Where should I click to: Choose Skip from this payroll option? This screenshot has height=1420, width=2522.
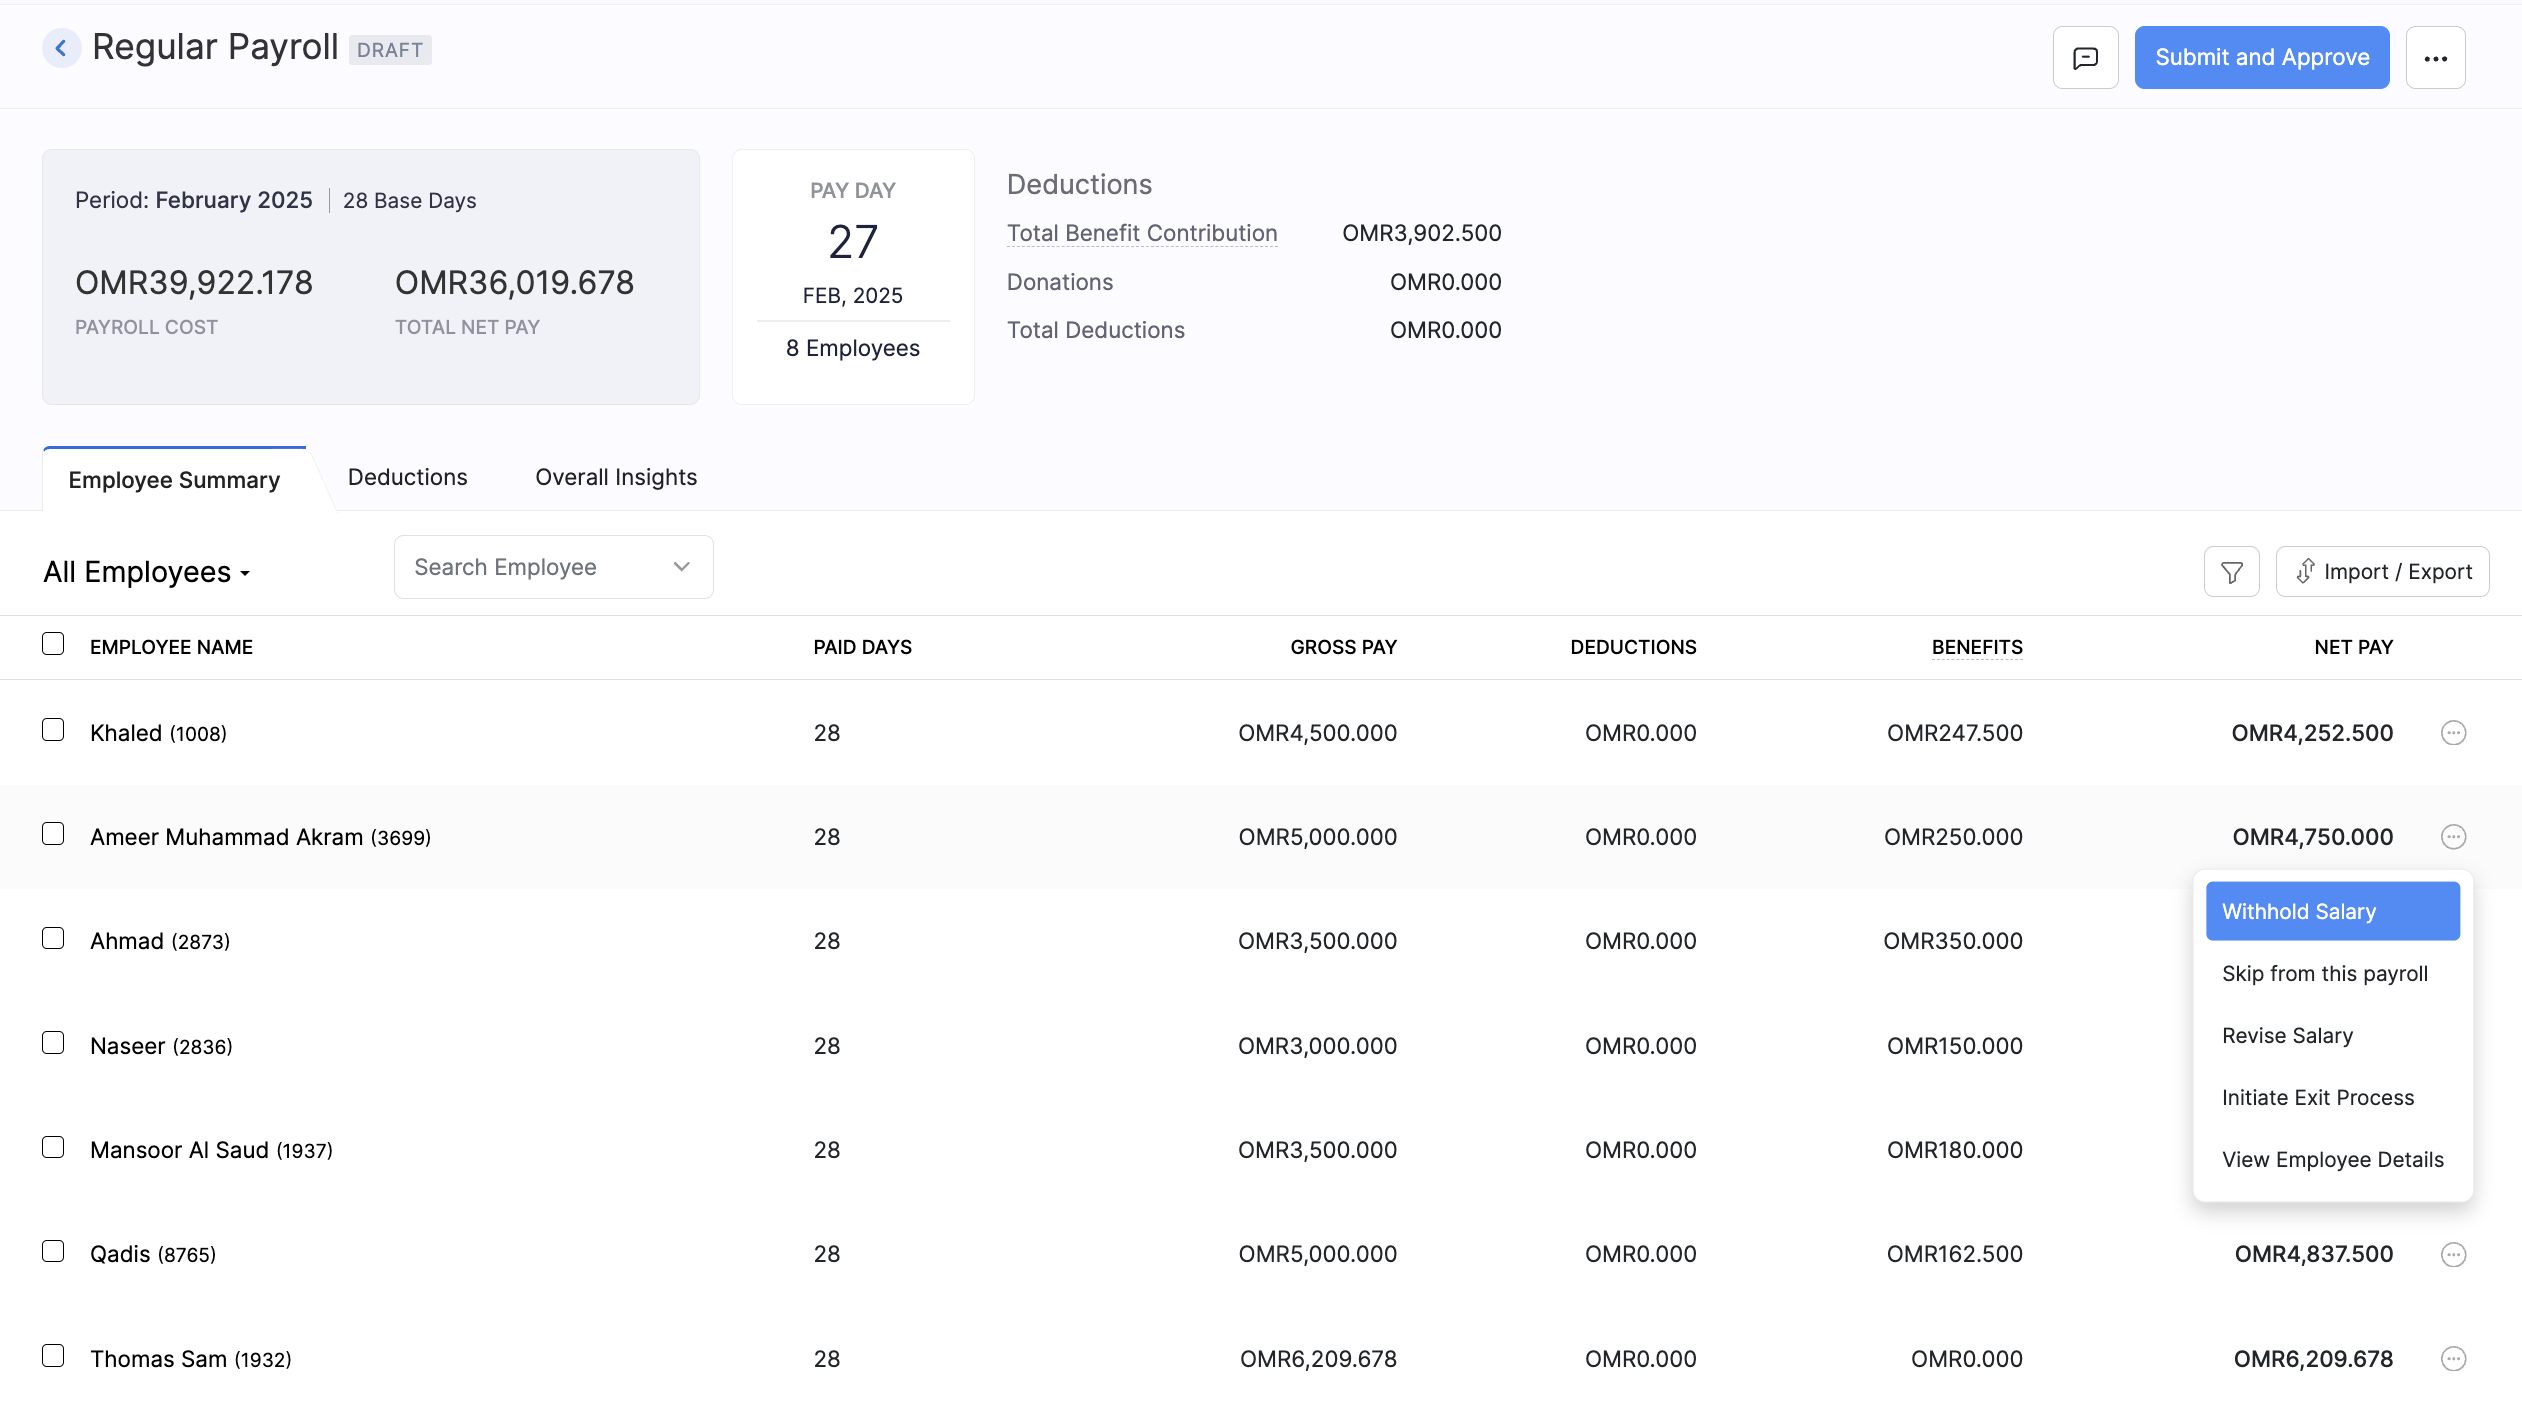coord(2325,973)
